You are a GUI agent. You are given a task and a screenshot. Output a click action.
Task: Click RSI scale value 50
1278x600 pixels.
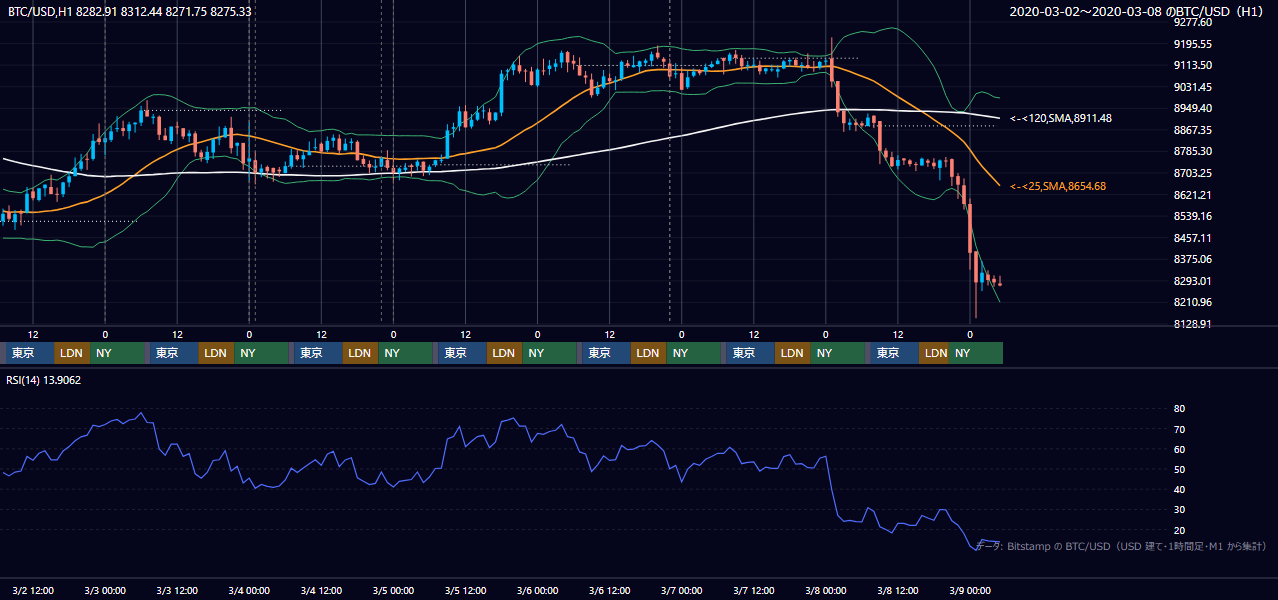coord(1179,469)
